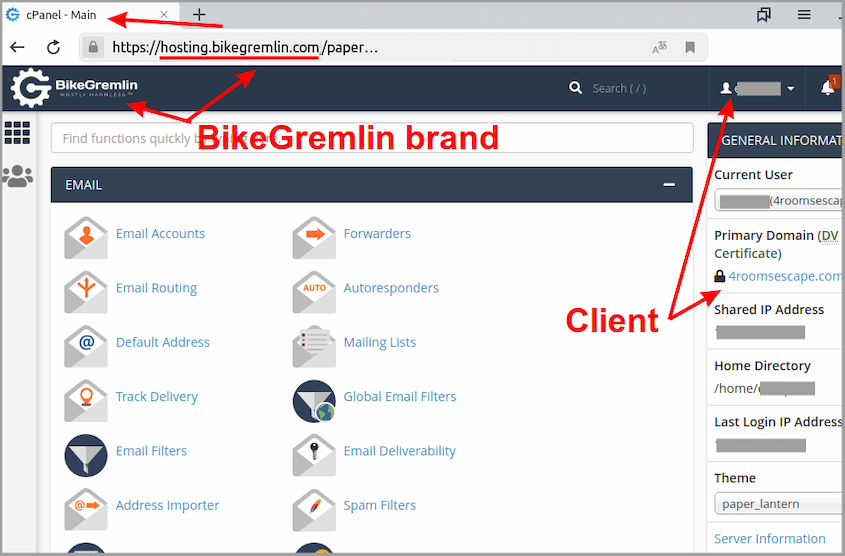
Task: Open Autoresponders link
Action: pyautogui.click(x=391, y=288)
